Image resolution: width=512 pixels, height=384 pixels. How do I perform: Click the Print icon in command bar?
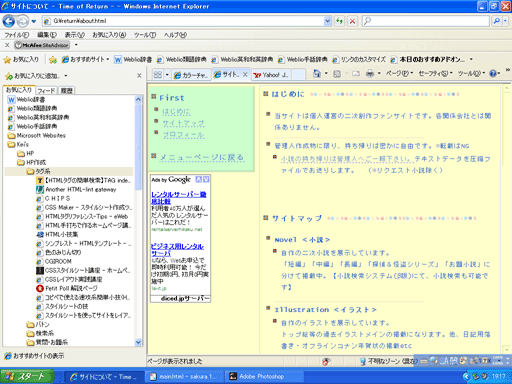point(370,74)
